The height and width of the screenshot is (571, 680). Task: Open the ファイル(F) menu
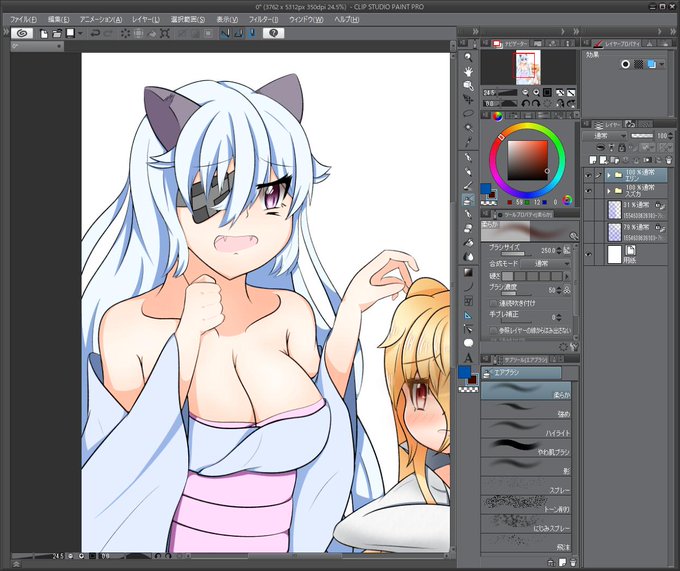[23, 20]
